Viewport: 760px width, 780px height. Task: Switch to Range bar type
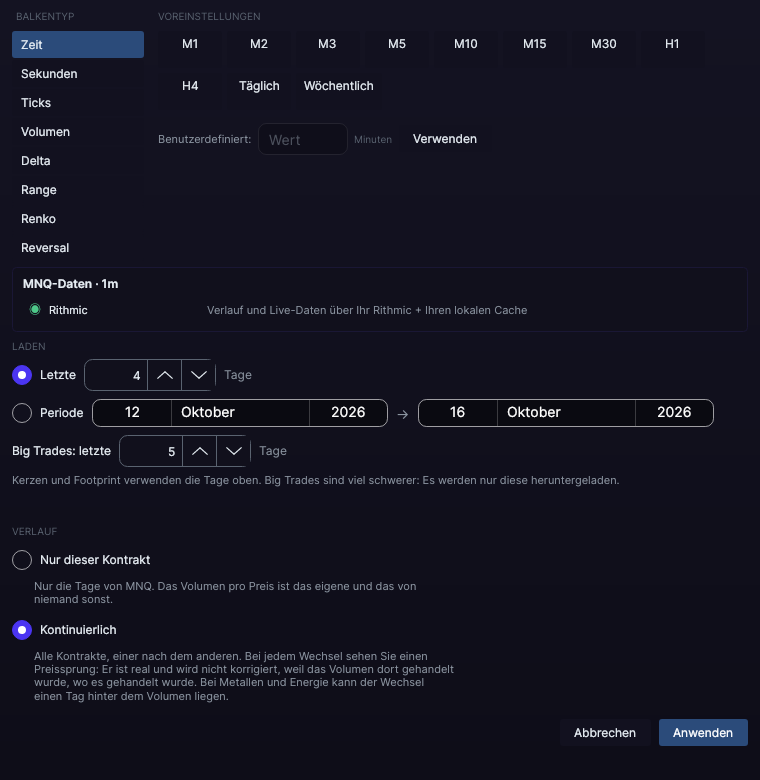point(78,190)
